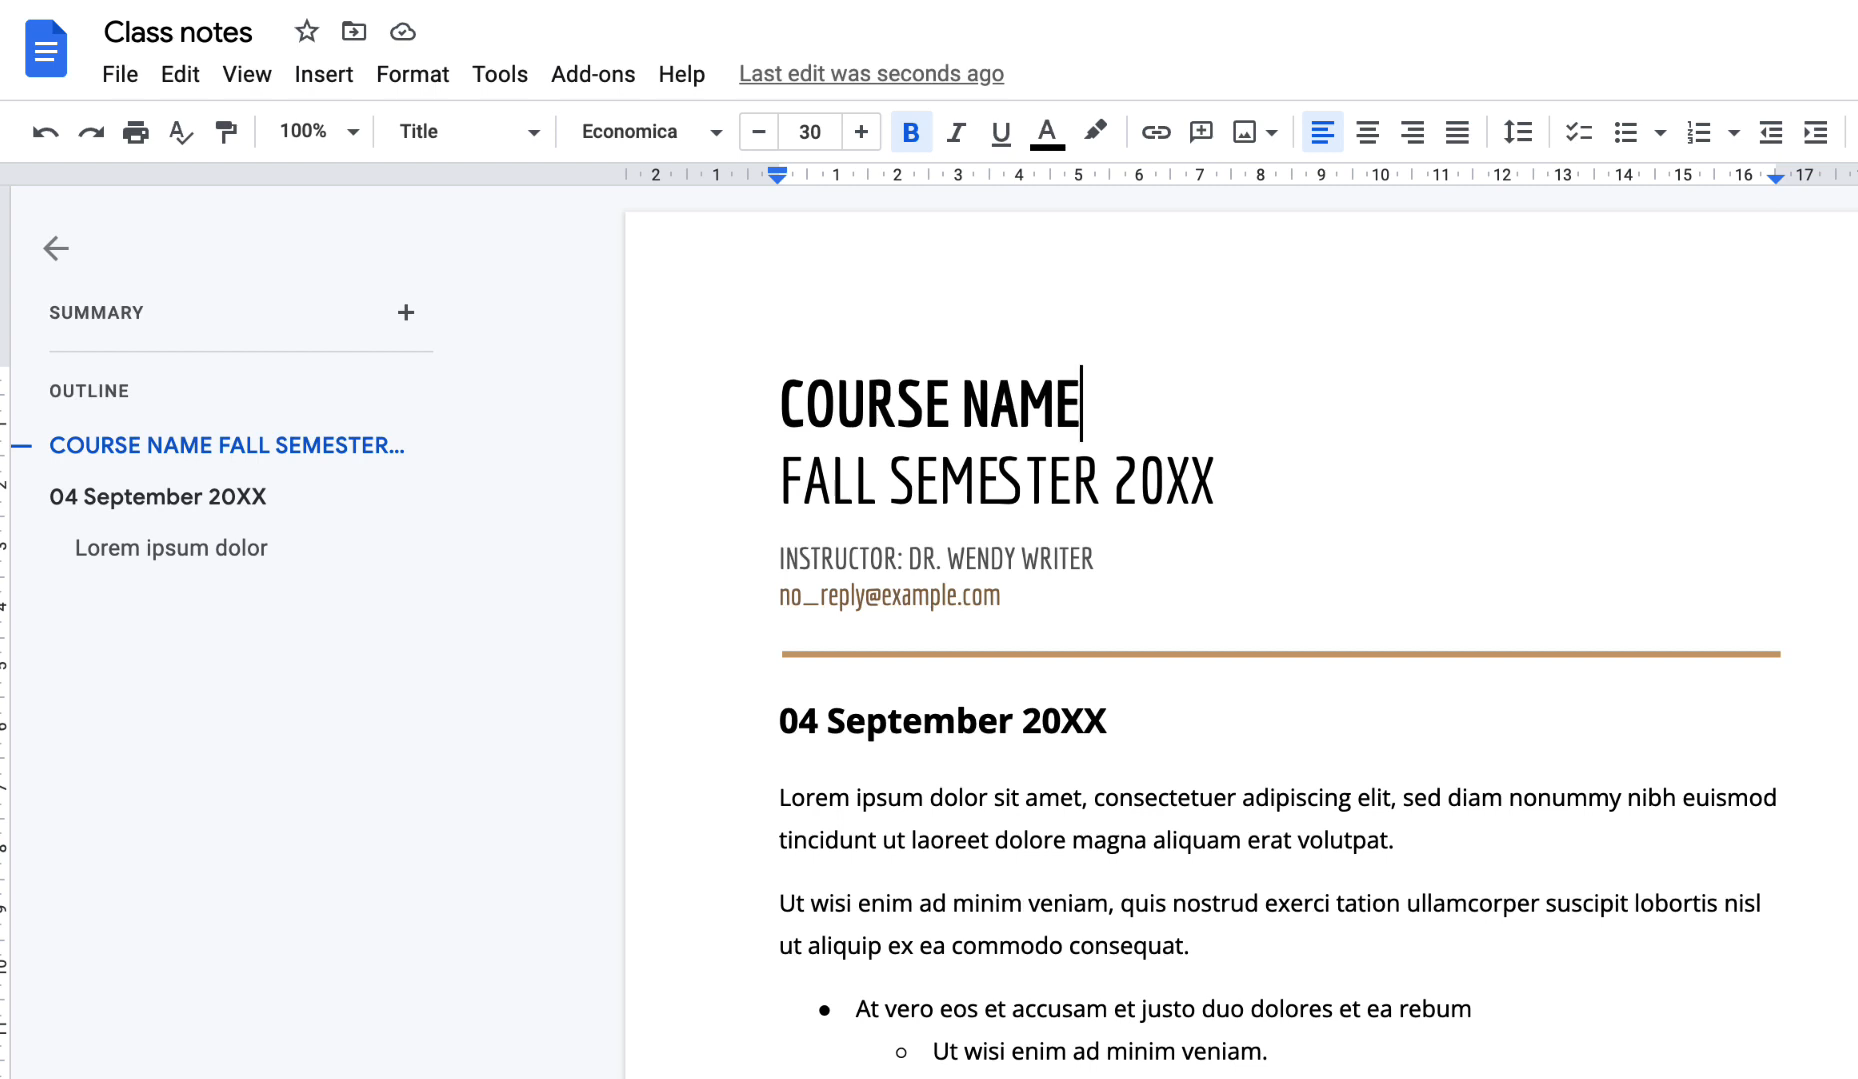
Task: Open the text color picker
Action: tap(1047, 132)
